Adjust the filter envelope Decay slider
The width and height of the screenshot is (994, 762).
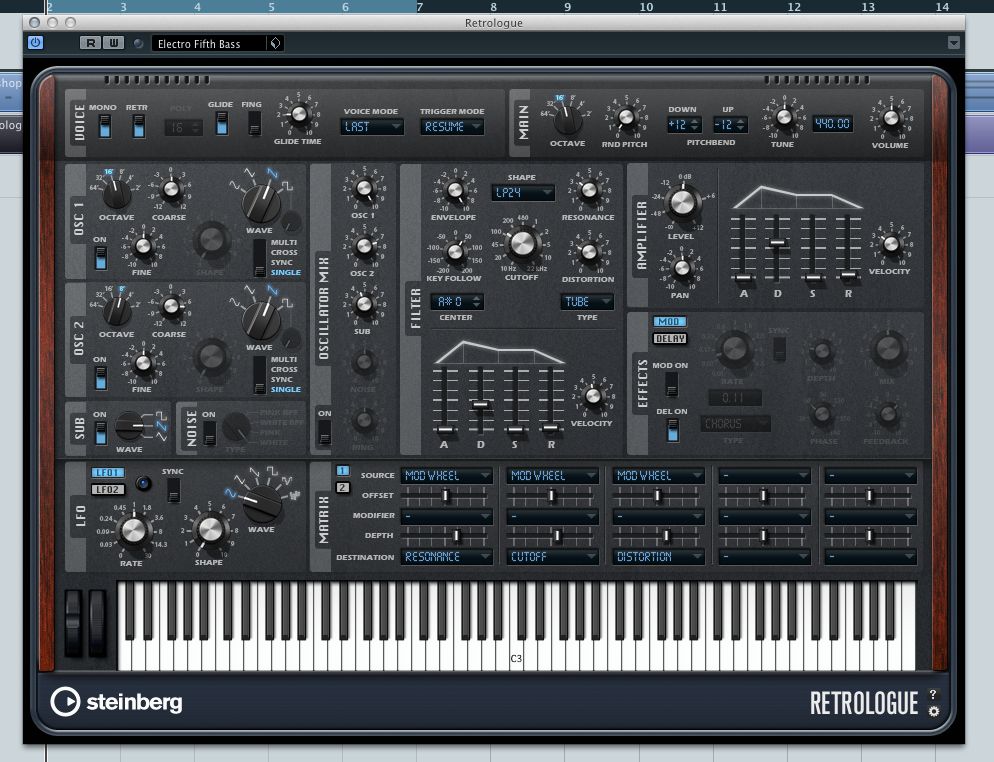coord(480,404)
